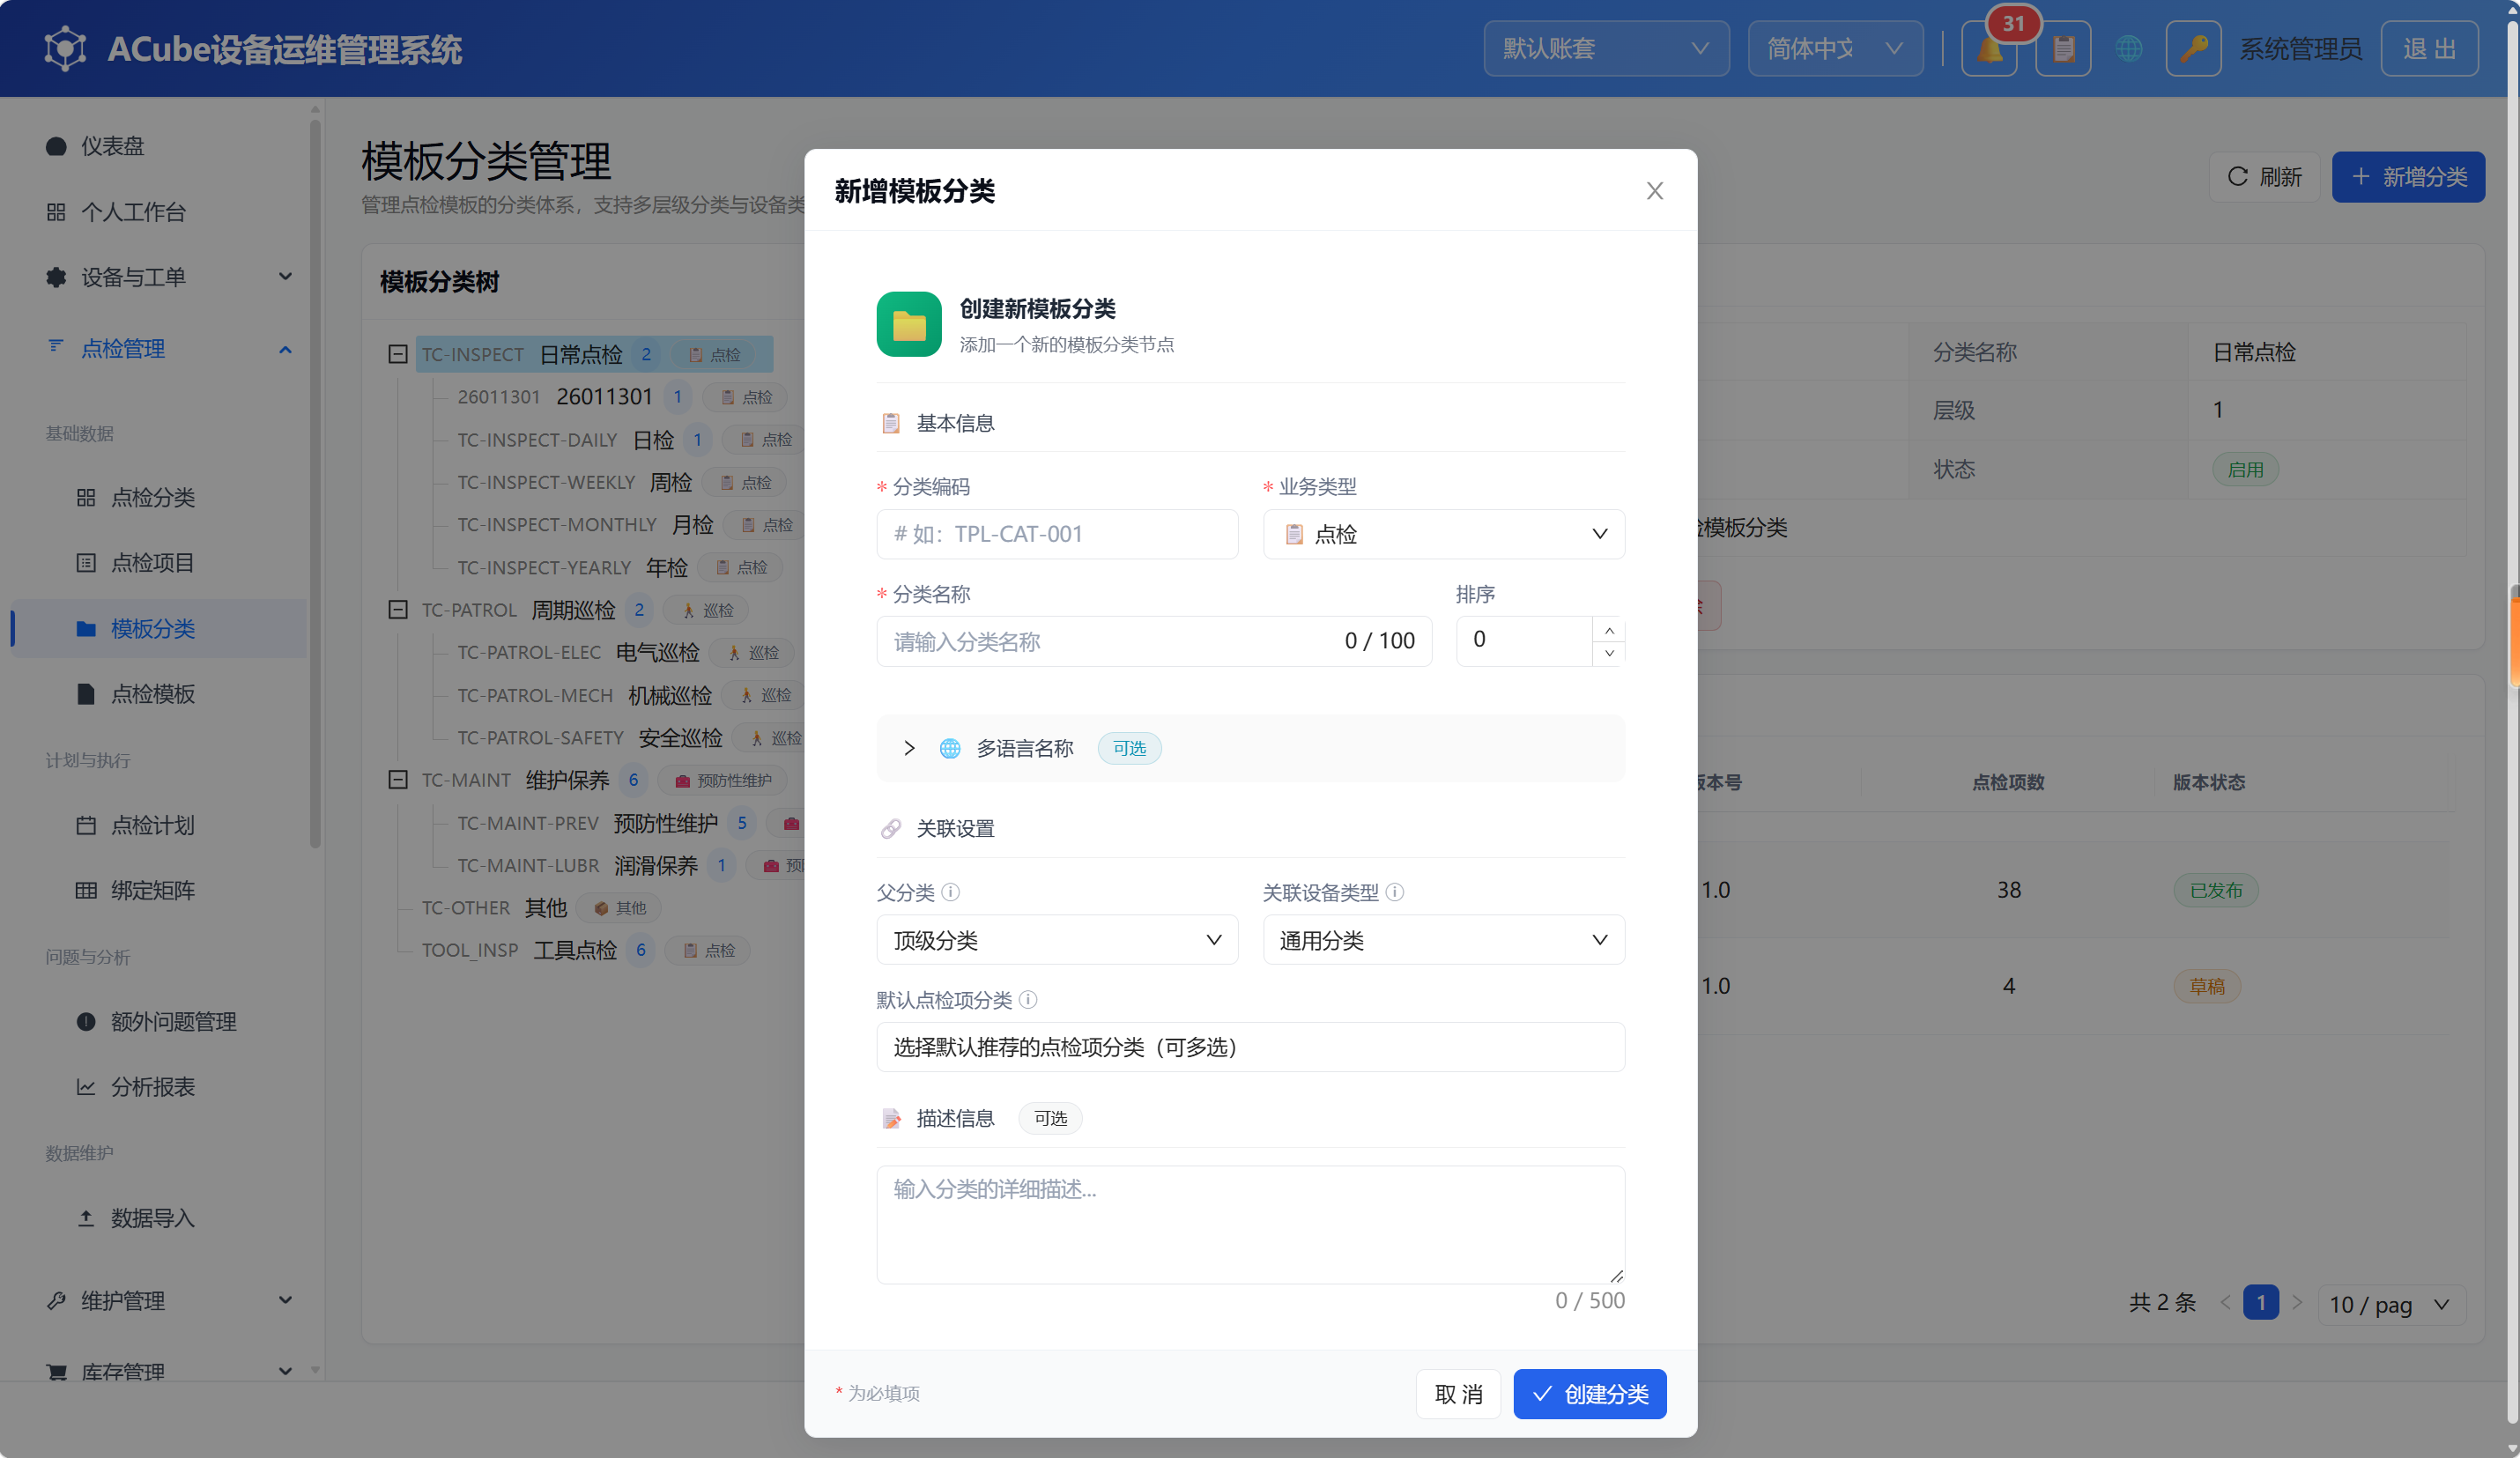This screenshot has width=2520, height=1458.
Task: Collapse the TC-INSPECT tree node
Action: 397,354
